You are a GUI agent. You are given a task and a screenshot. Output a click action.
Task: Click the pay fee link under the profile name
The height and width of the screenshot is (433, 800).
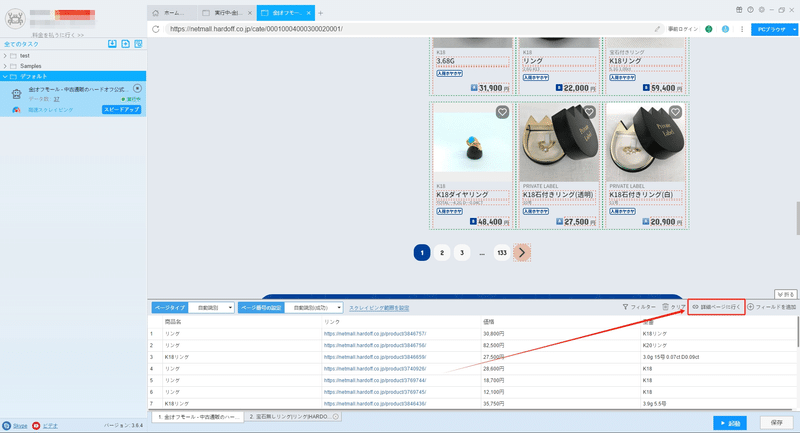tap(58, 35)
